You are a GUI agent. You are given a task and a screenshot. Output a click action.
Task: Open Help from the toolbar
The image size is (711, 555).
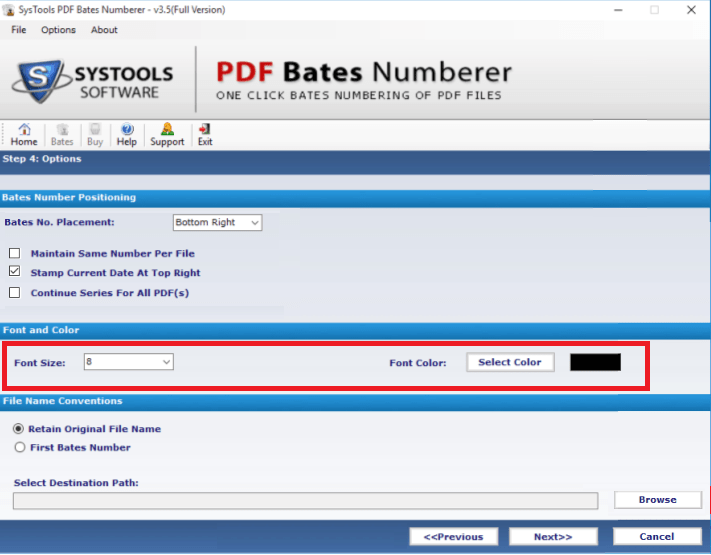(x=127, y=135)
